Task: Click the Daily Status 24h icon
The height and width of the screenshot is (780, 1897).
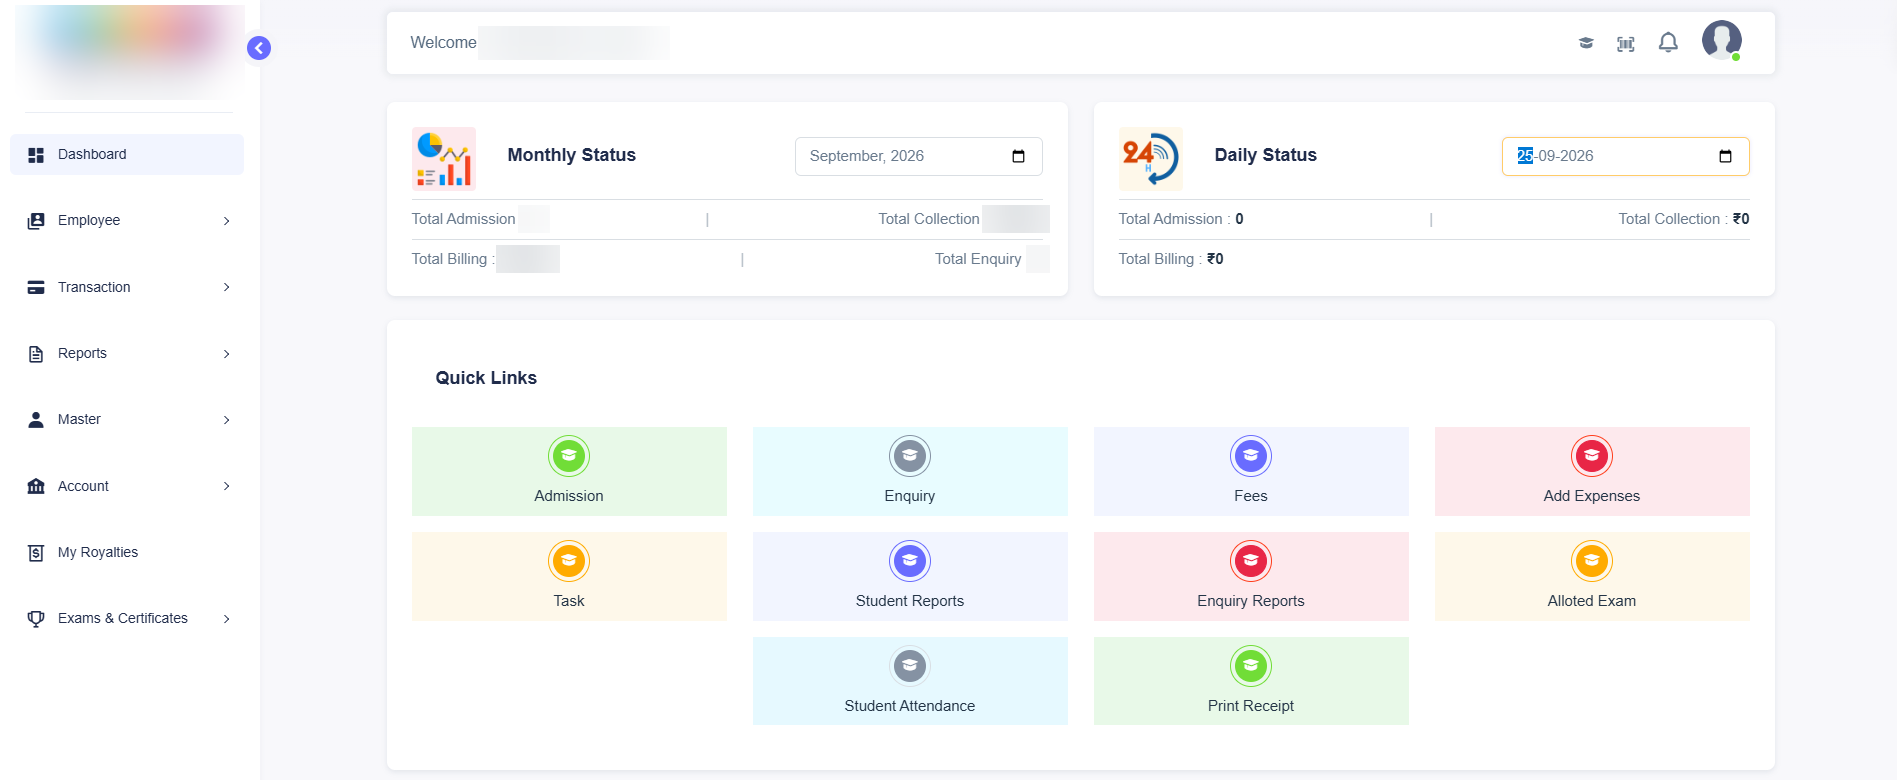Action: pos(1151,159)
